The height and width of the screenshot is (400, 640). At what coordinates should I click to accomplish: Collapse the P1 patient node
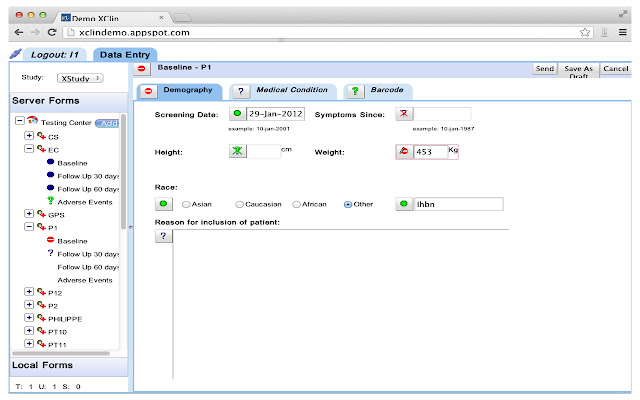pyautogui.click(x=29, y=226)
